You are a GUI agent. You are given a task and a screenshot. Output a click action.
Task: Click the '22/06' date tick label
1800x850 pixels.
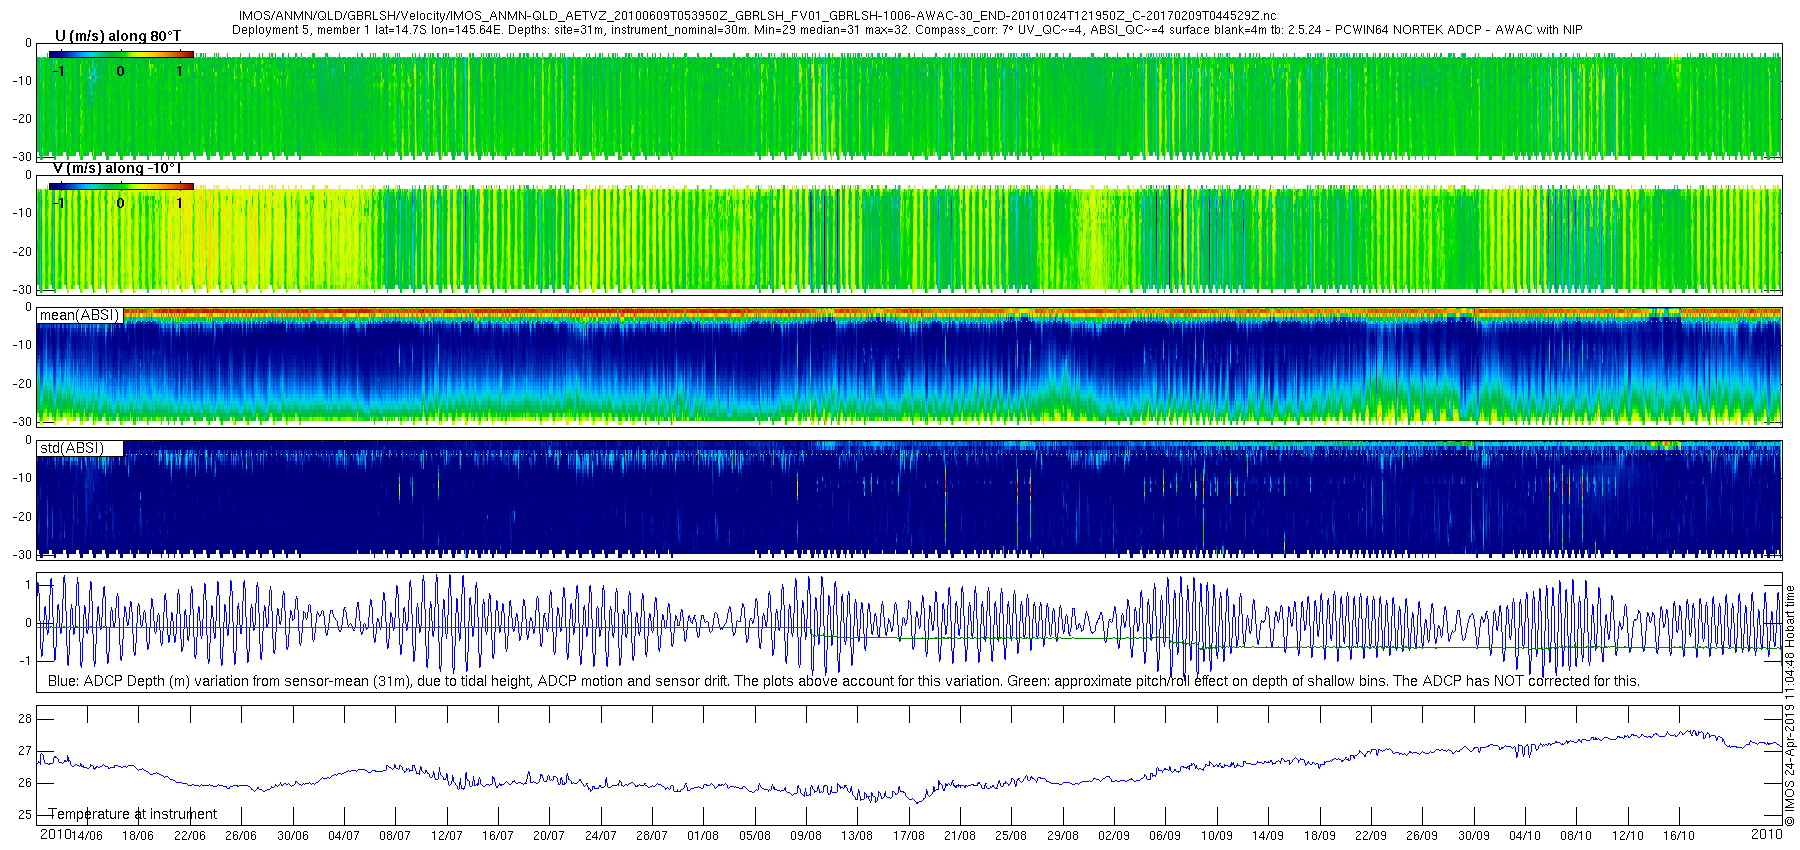[190, 836]
